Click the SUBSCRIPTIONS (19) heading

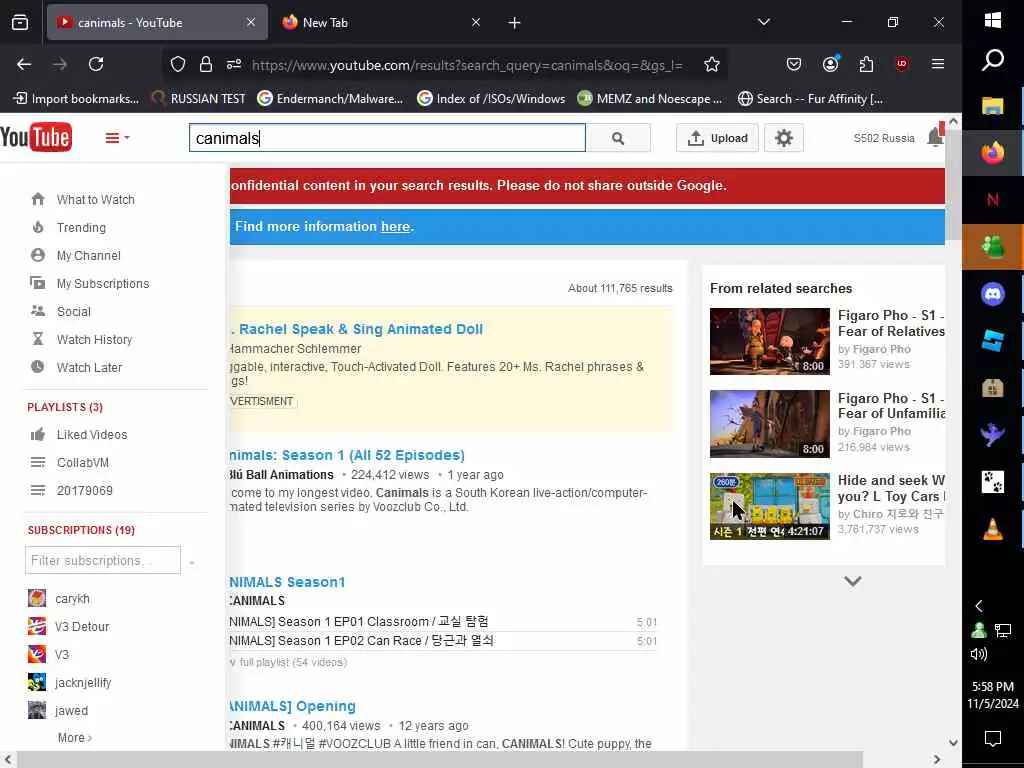(x=81, y=530)
